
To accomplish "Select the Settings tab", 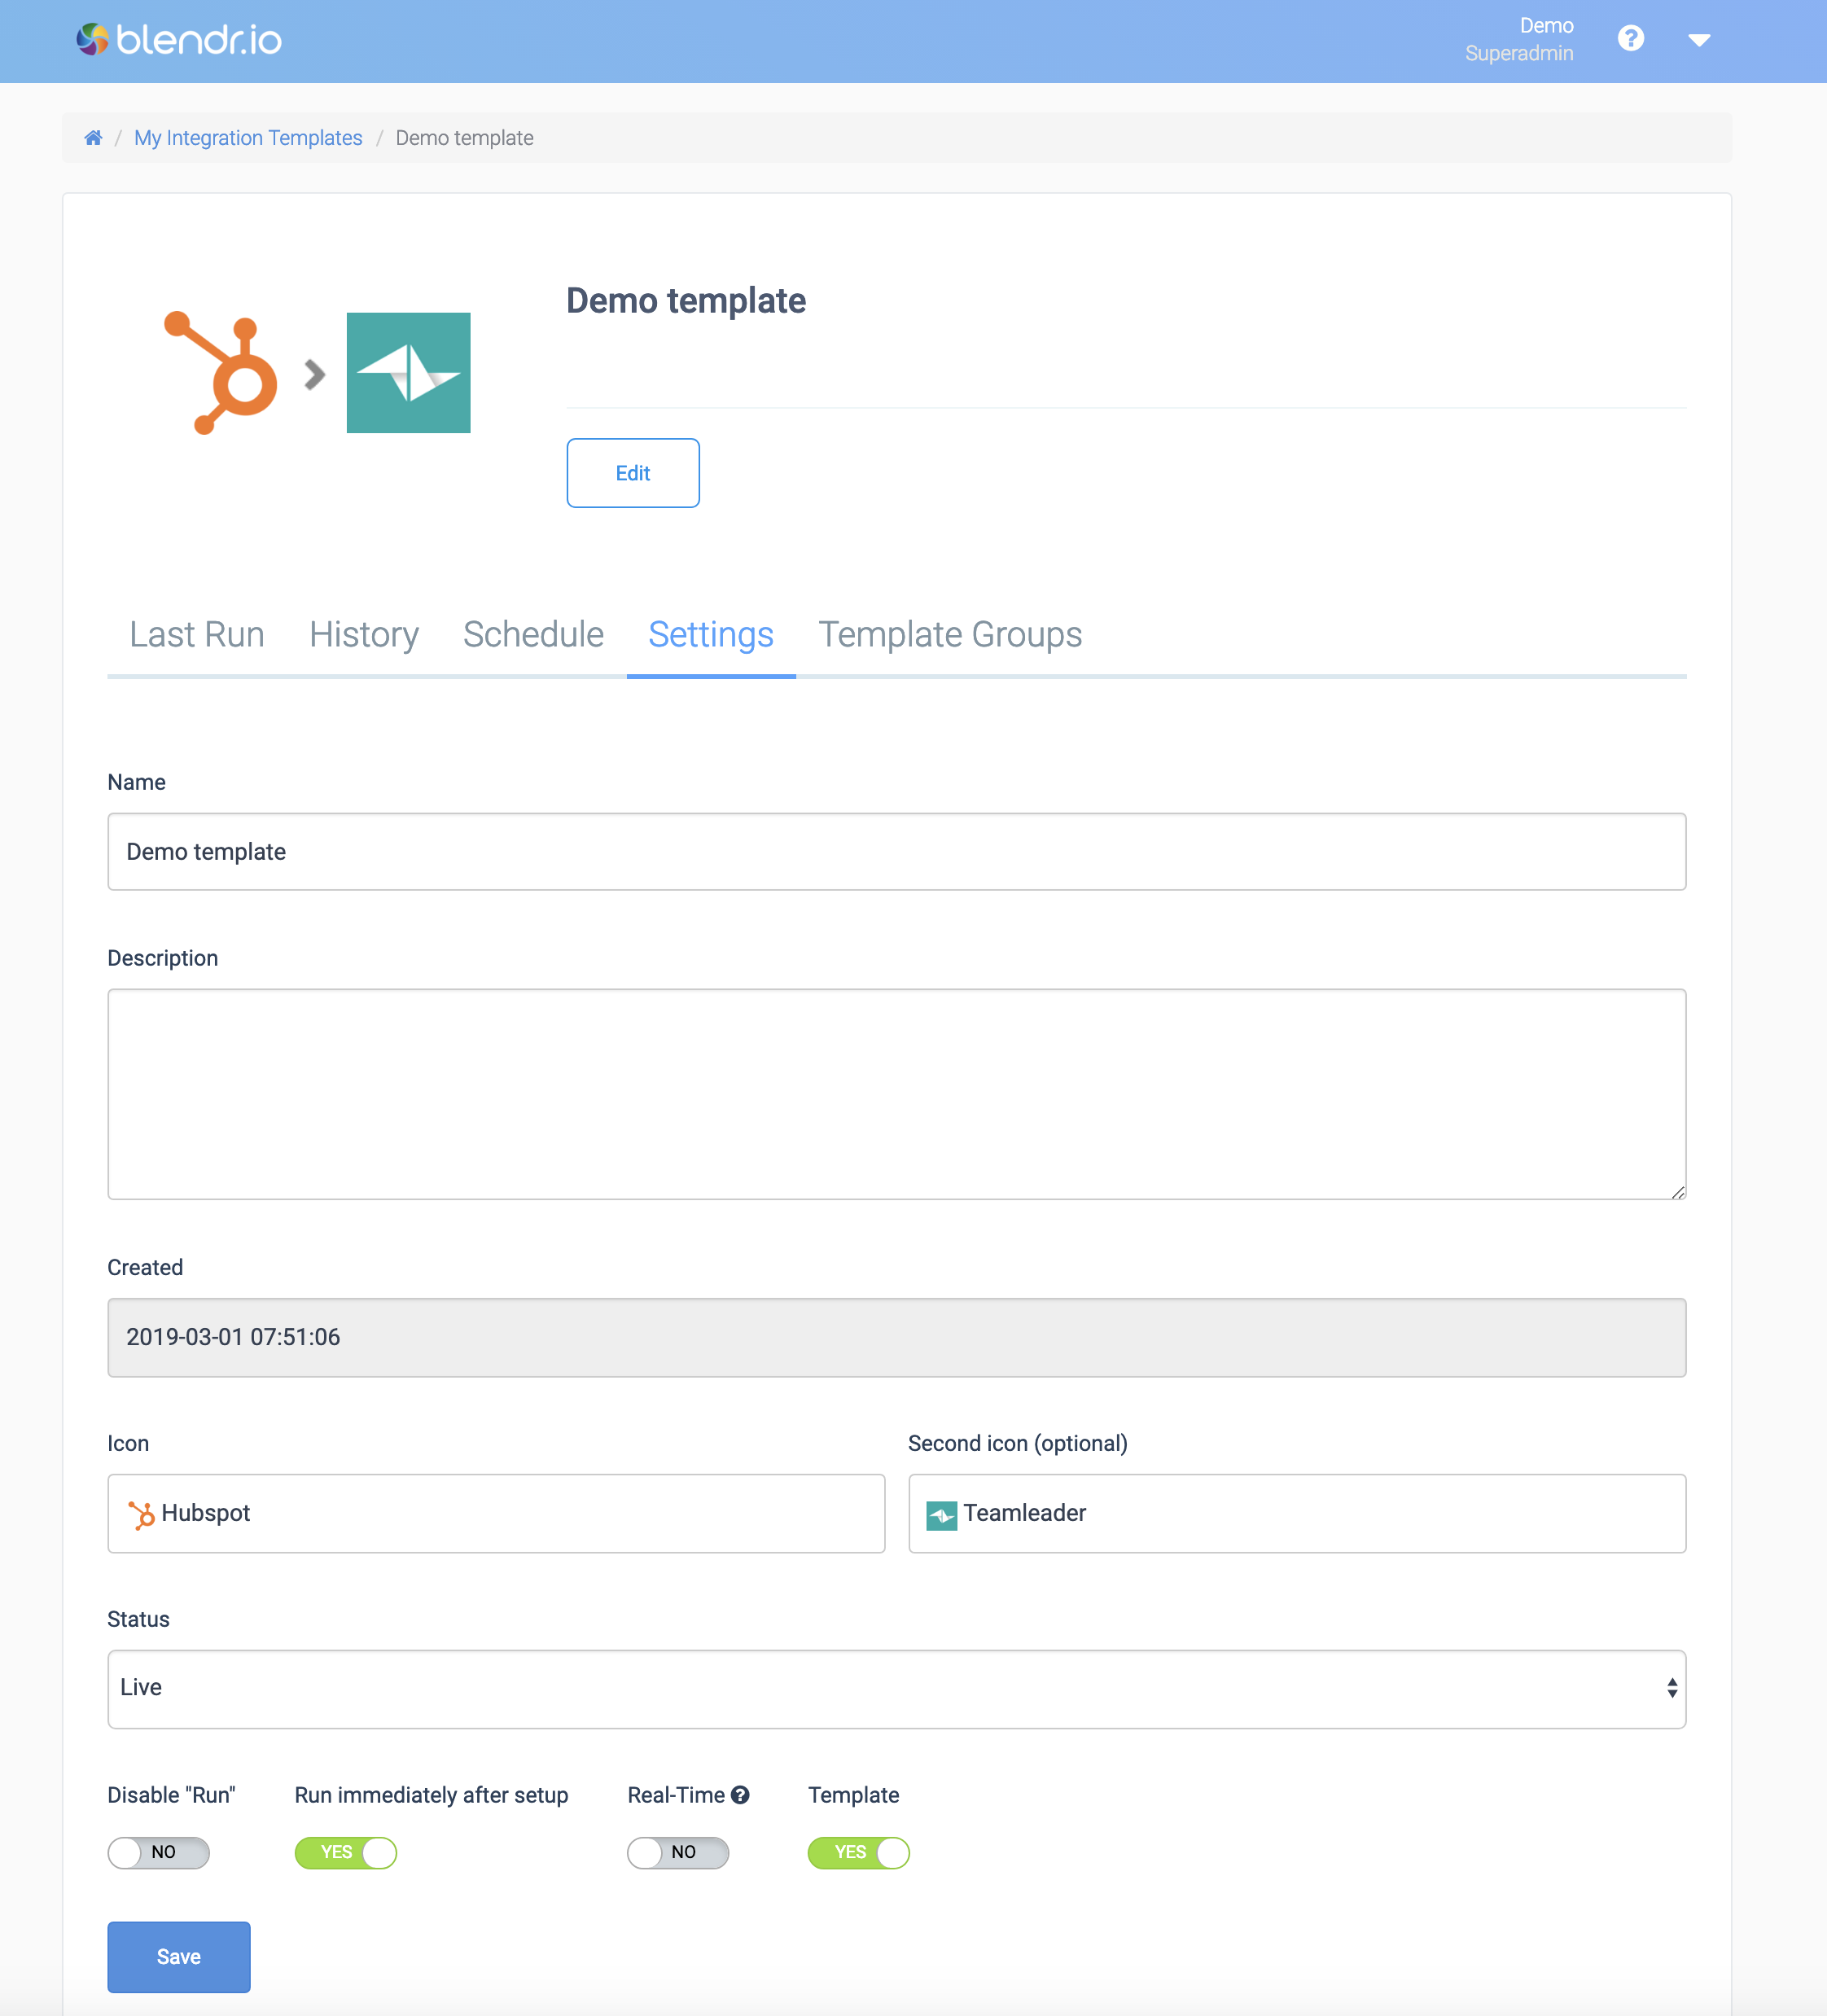I will click(711, 634).
